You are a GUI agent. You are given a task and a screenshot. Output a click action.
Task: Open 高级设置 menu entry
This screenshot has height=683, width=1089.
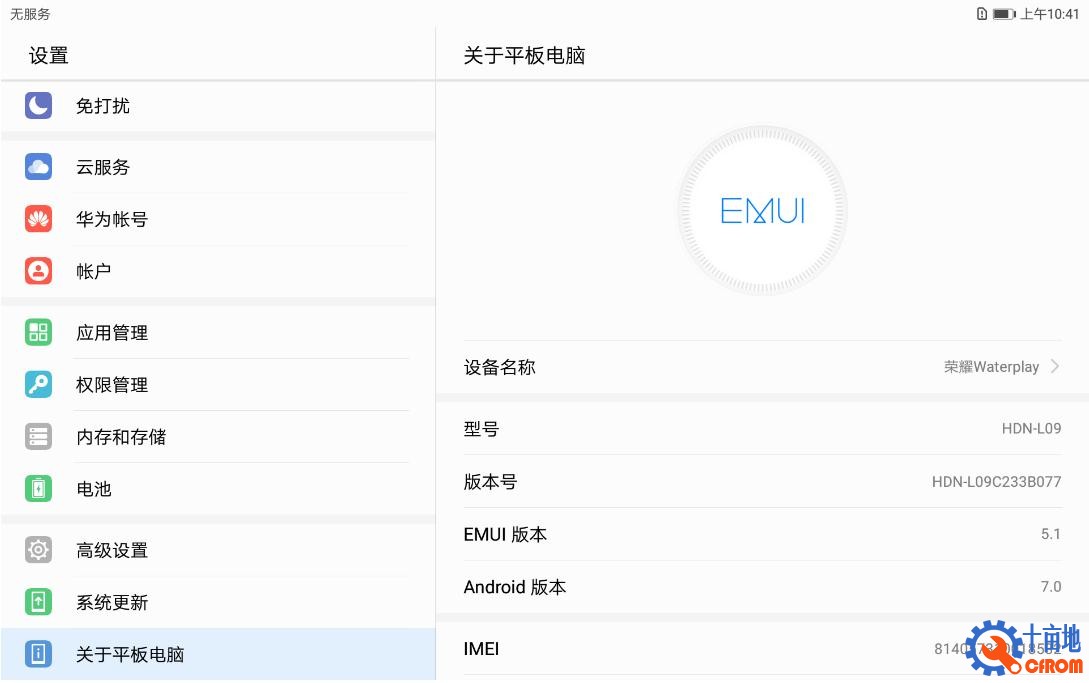(112, 550)
